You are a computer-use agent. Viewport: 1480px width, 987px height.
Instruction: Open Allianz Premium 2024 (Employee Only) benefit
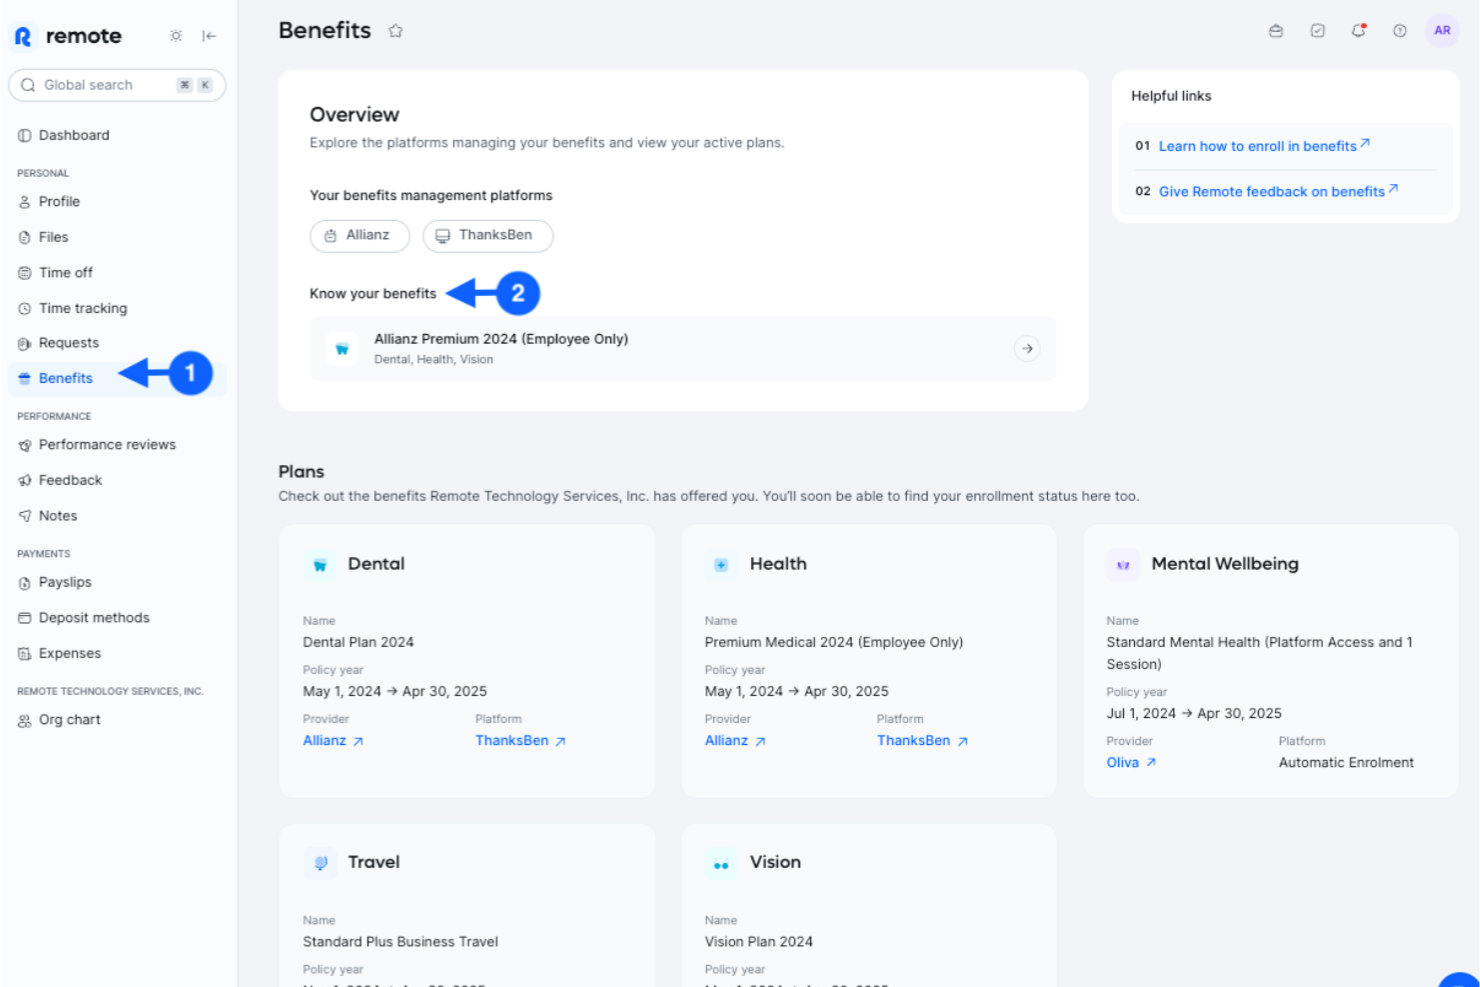(683, 349)
